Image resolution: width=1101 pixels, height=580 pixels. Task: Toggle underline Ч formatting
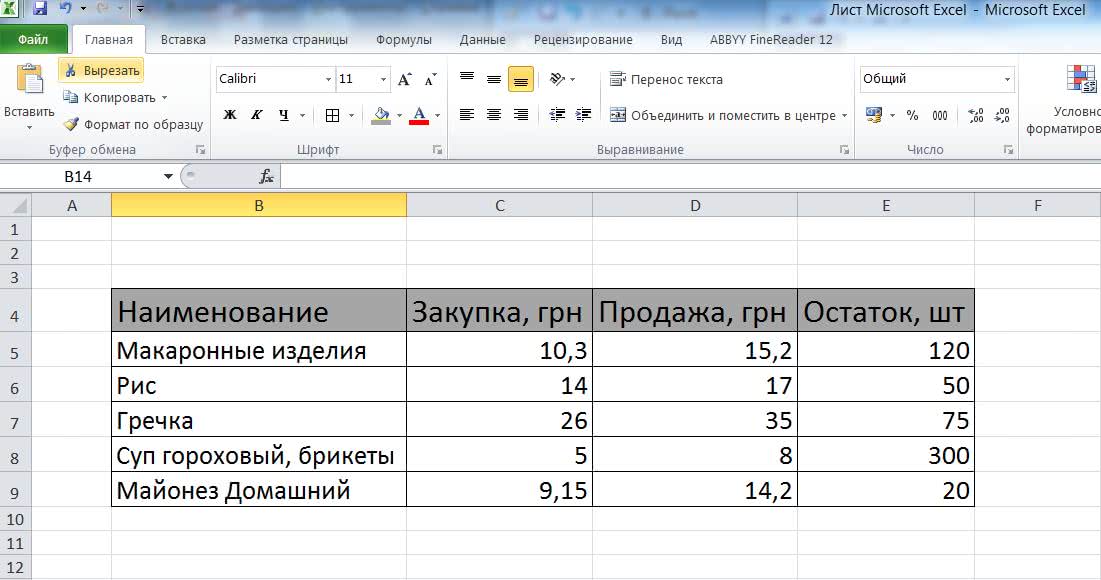(x=284, y=114)
